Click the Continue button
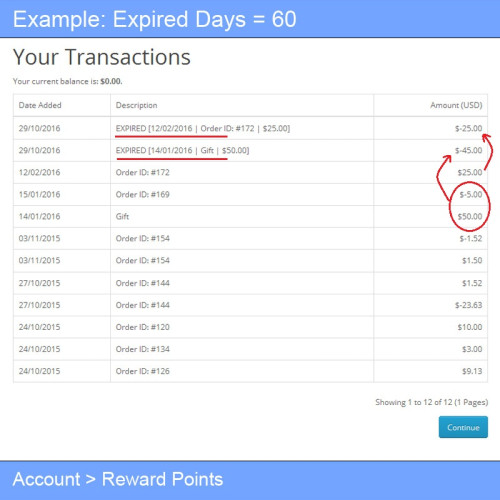 (463, 427)
